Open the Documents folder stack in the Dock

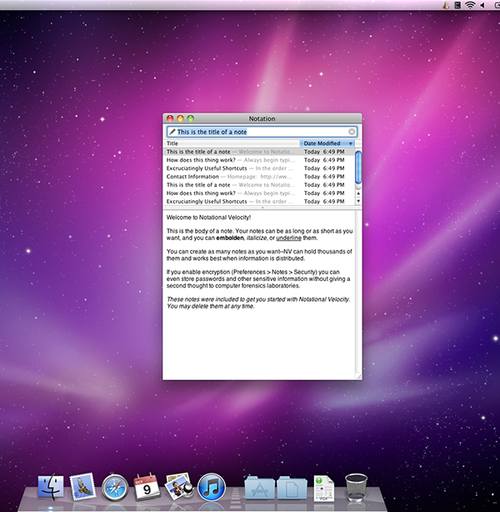[292, 488]
